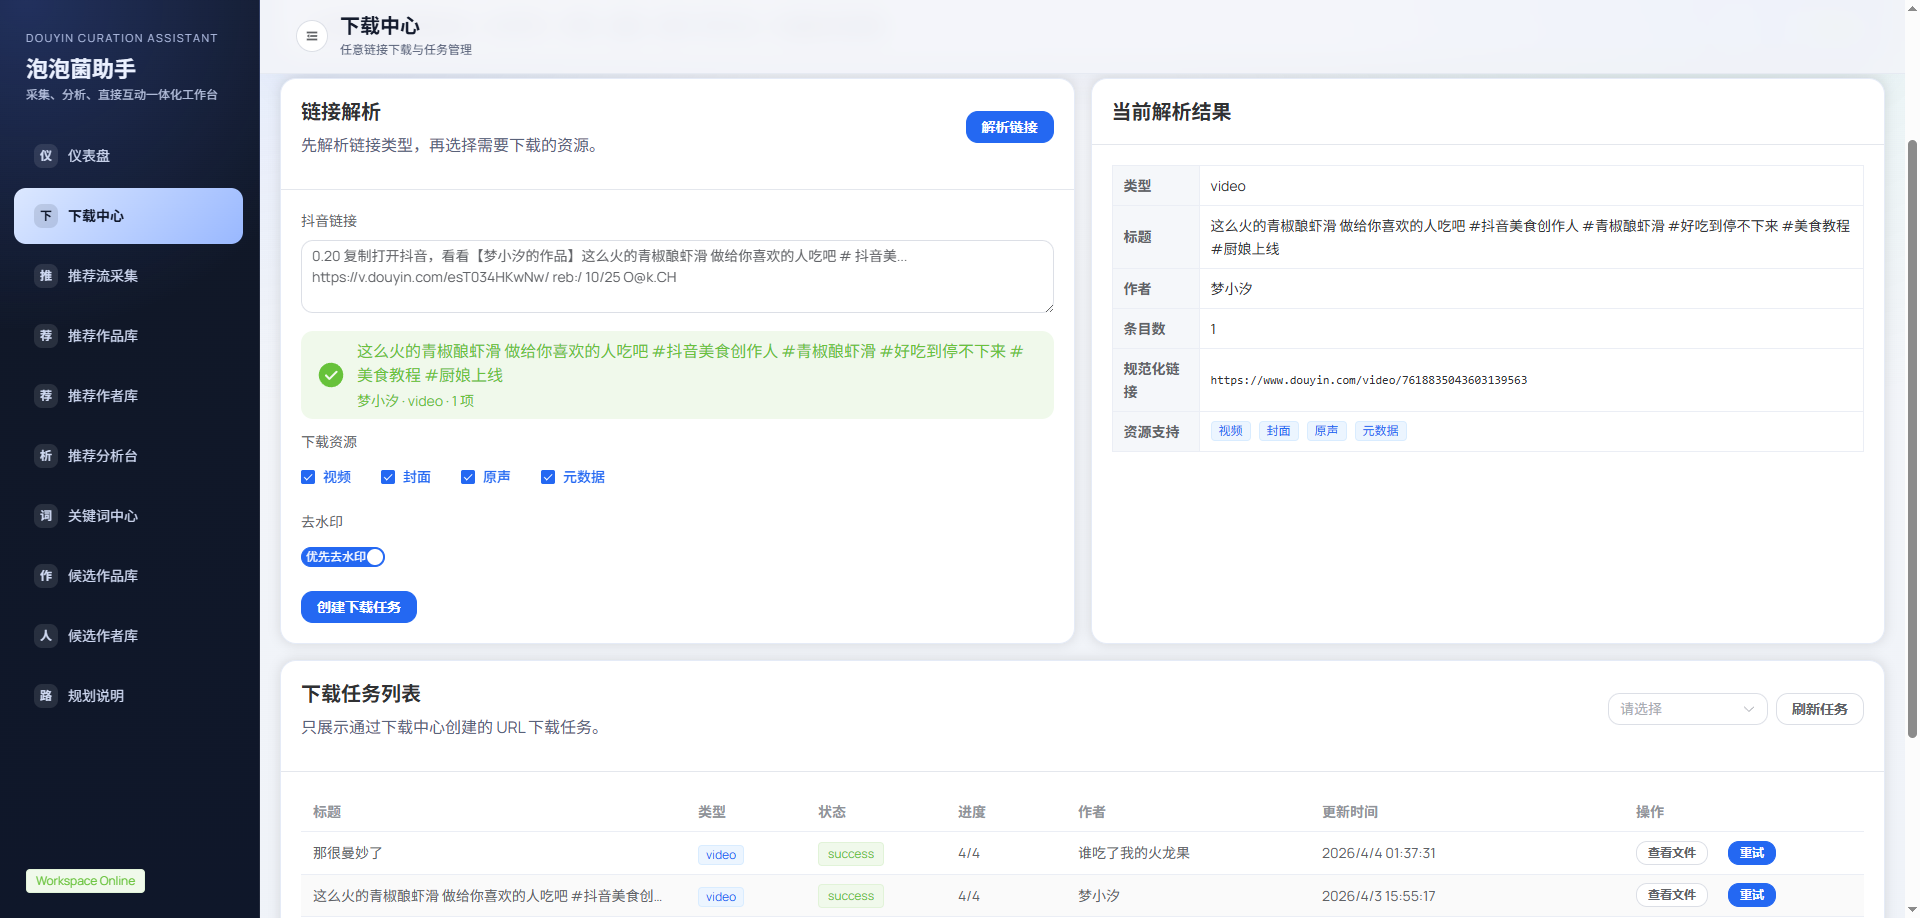Viewport: 1920px width, 918px height.
Task: Click the 词 icon beside 关键词中心
Action: [x=46, y=516]
